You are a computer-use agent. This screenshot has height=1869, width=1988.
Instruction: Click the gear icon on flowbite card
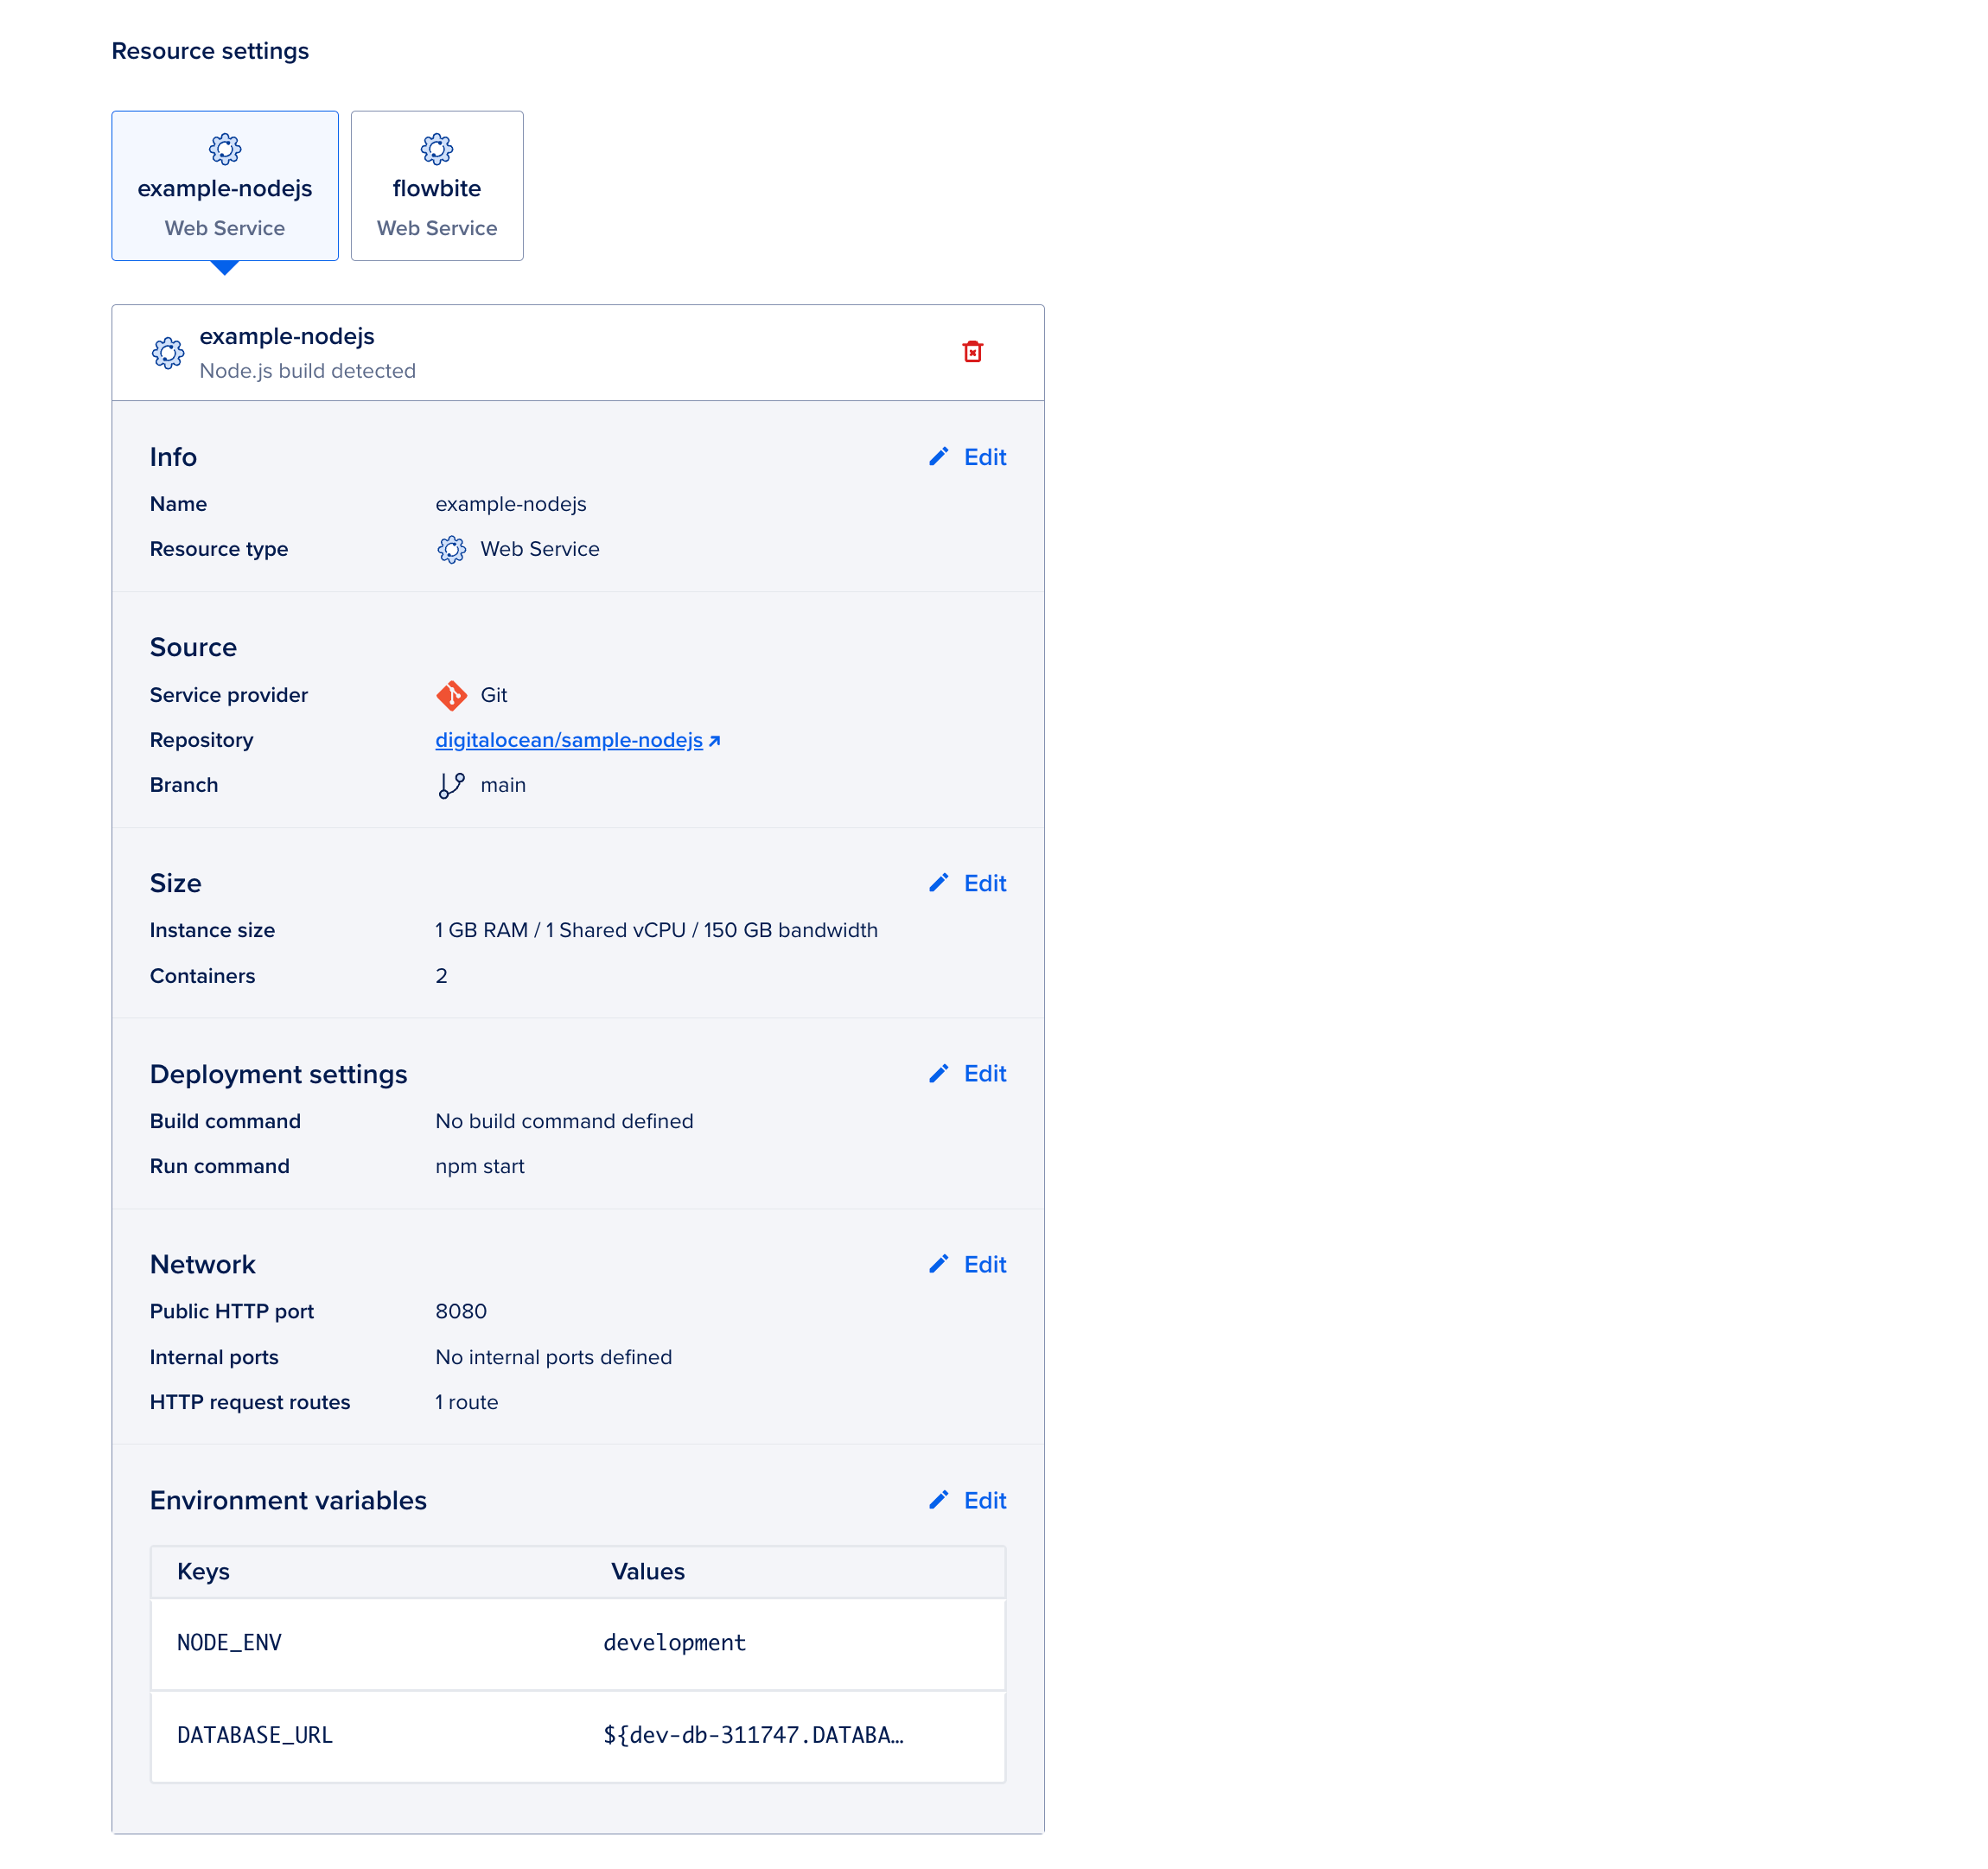click(437, 148)
